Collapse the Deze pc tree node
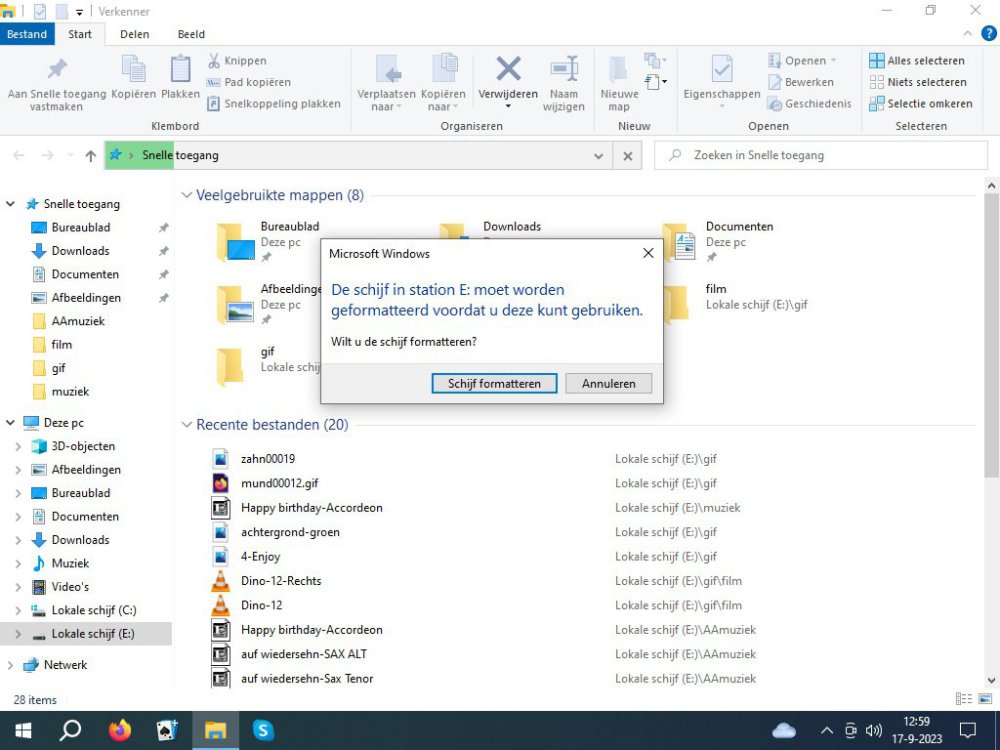This screenshot has width=1000, height=750. tap(11, 423)
